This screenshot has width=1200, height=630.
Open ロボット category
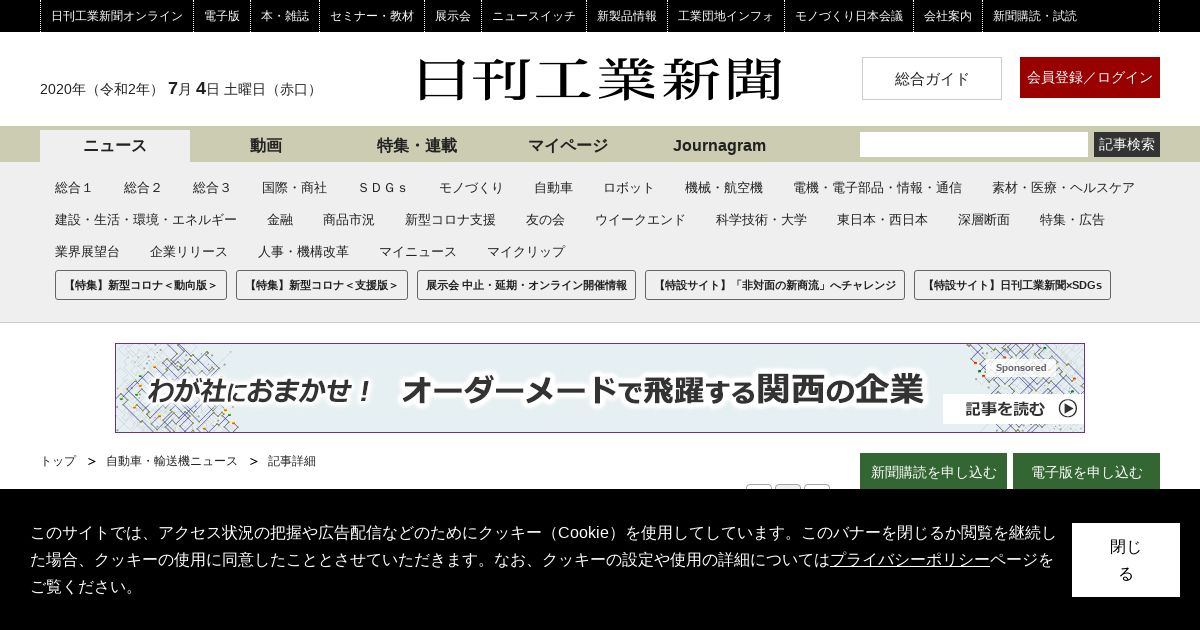click(629, 188)
